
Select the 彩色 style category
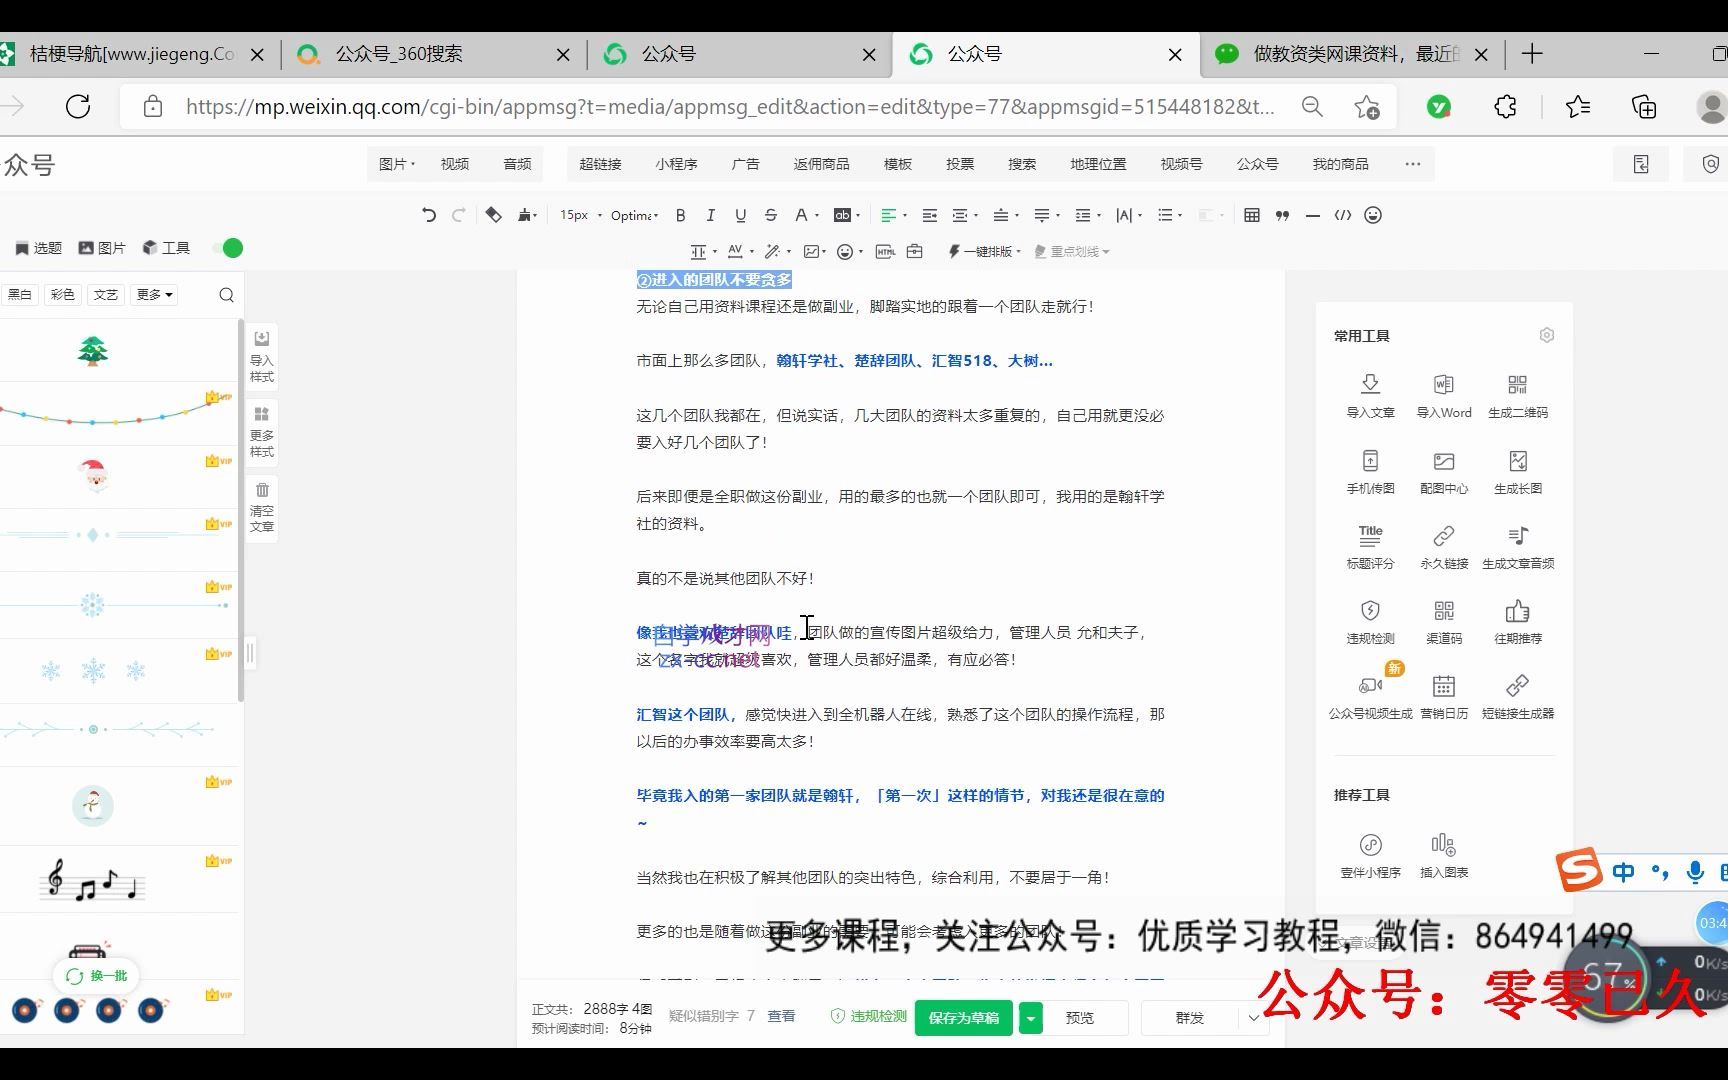point(61,293)
